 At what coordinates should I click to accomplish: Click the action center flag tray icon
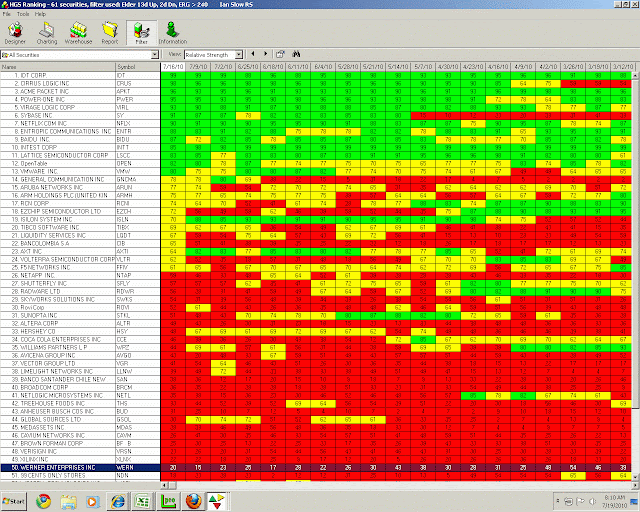(580, 501)
